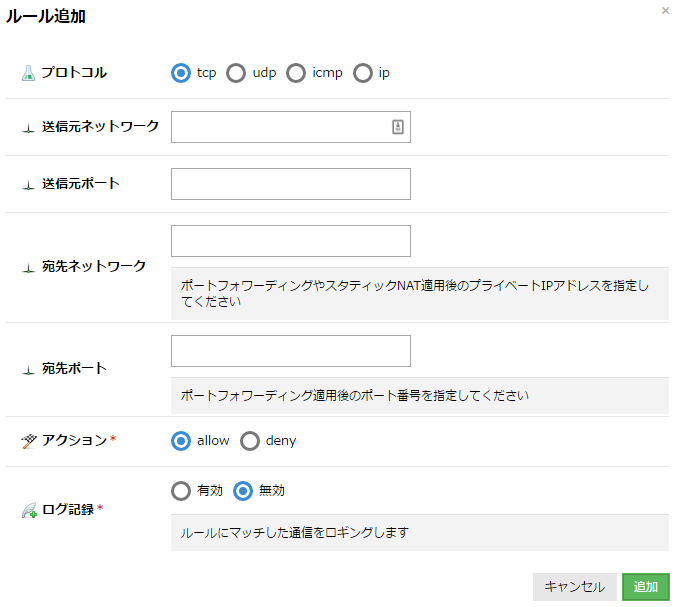Choose icmp as the protocol

[x=296, y=73]
